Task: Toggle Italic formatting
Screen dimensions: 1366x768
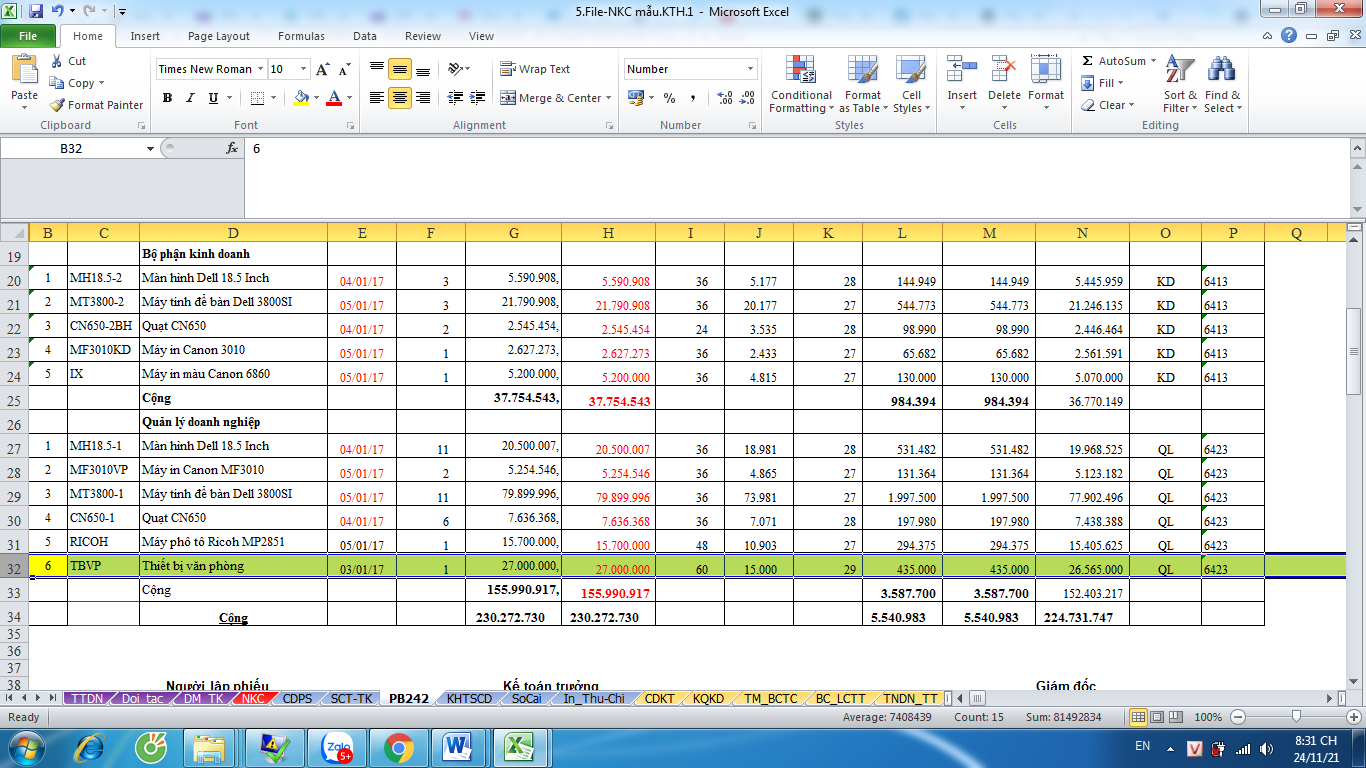Action: (190, 98)
